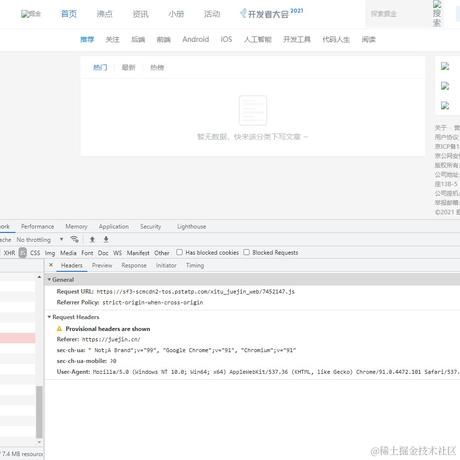This screenshot has width=460, height=460.
Task: Select the 代码人生 category tab
Action: click(x=336, y=40)
